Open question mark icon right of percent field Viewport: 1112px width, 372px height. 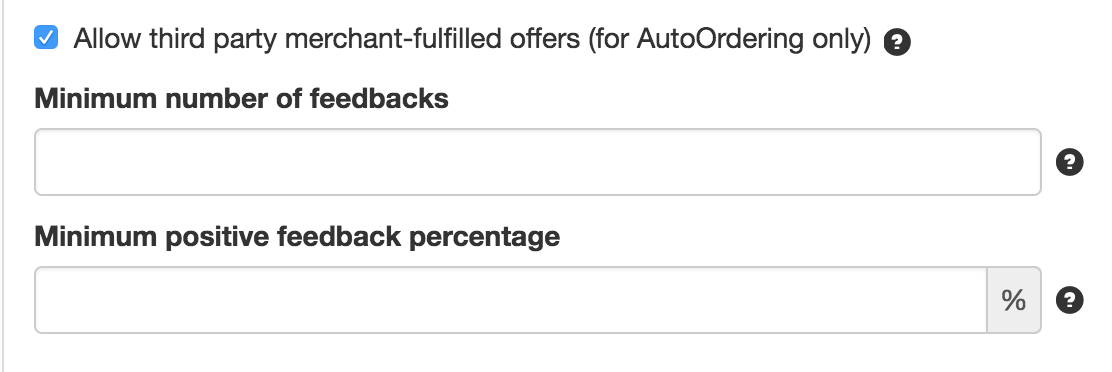pos(1069,300)
